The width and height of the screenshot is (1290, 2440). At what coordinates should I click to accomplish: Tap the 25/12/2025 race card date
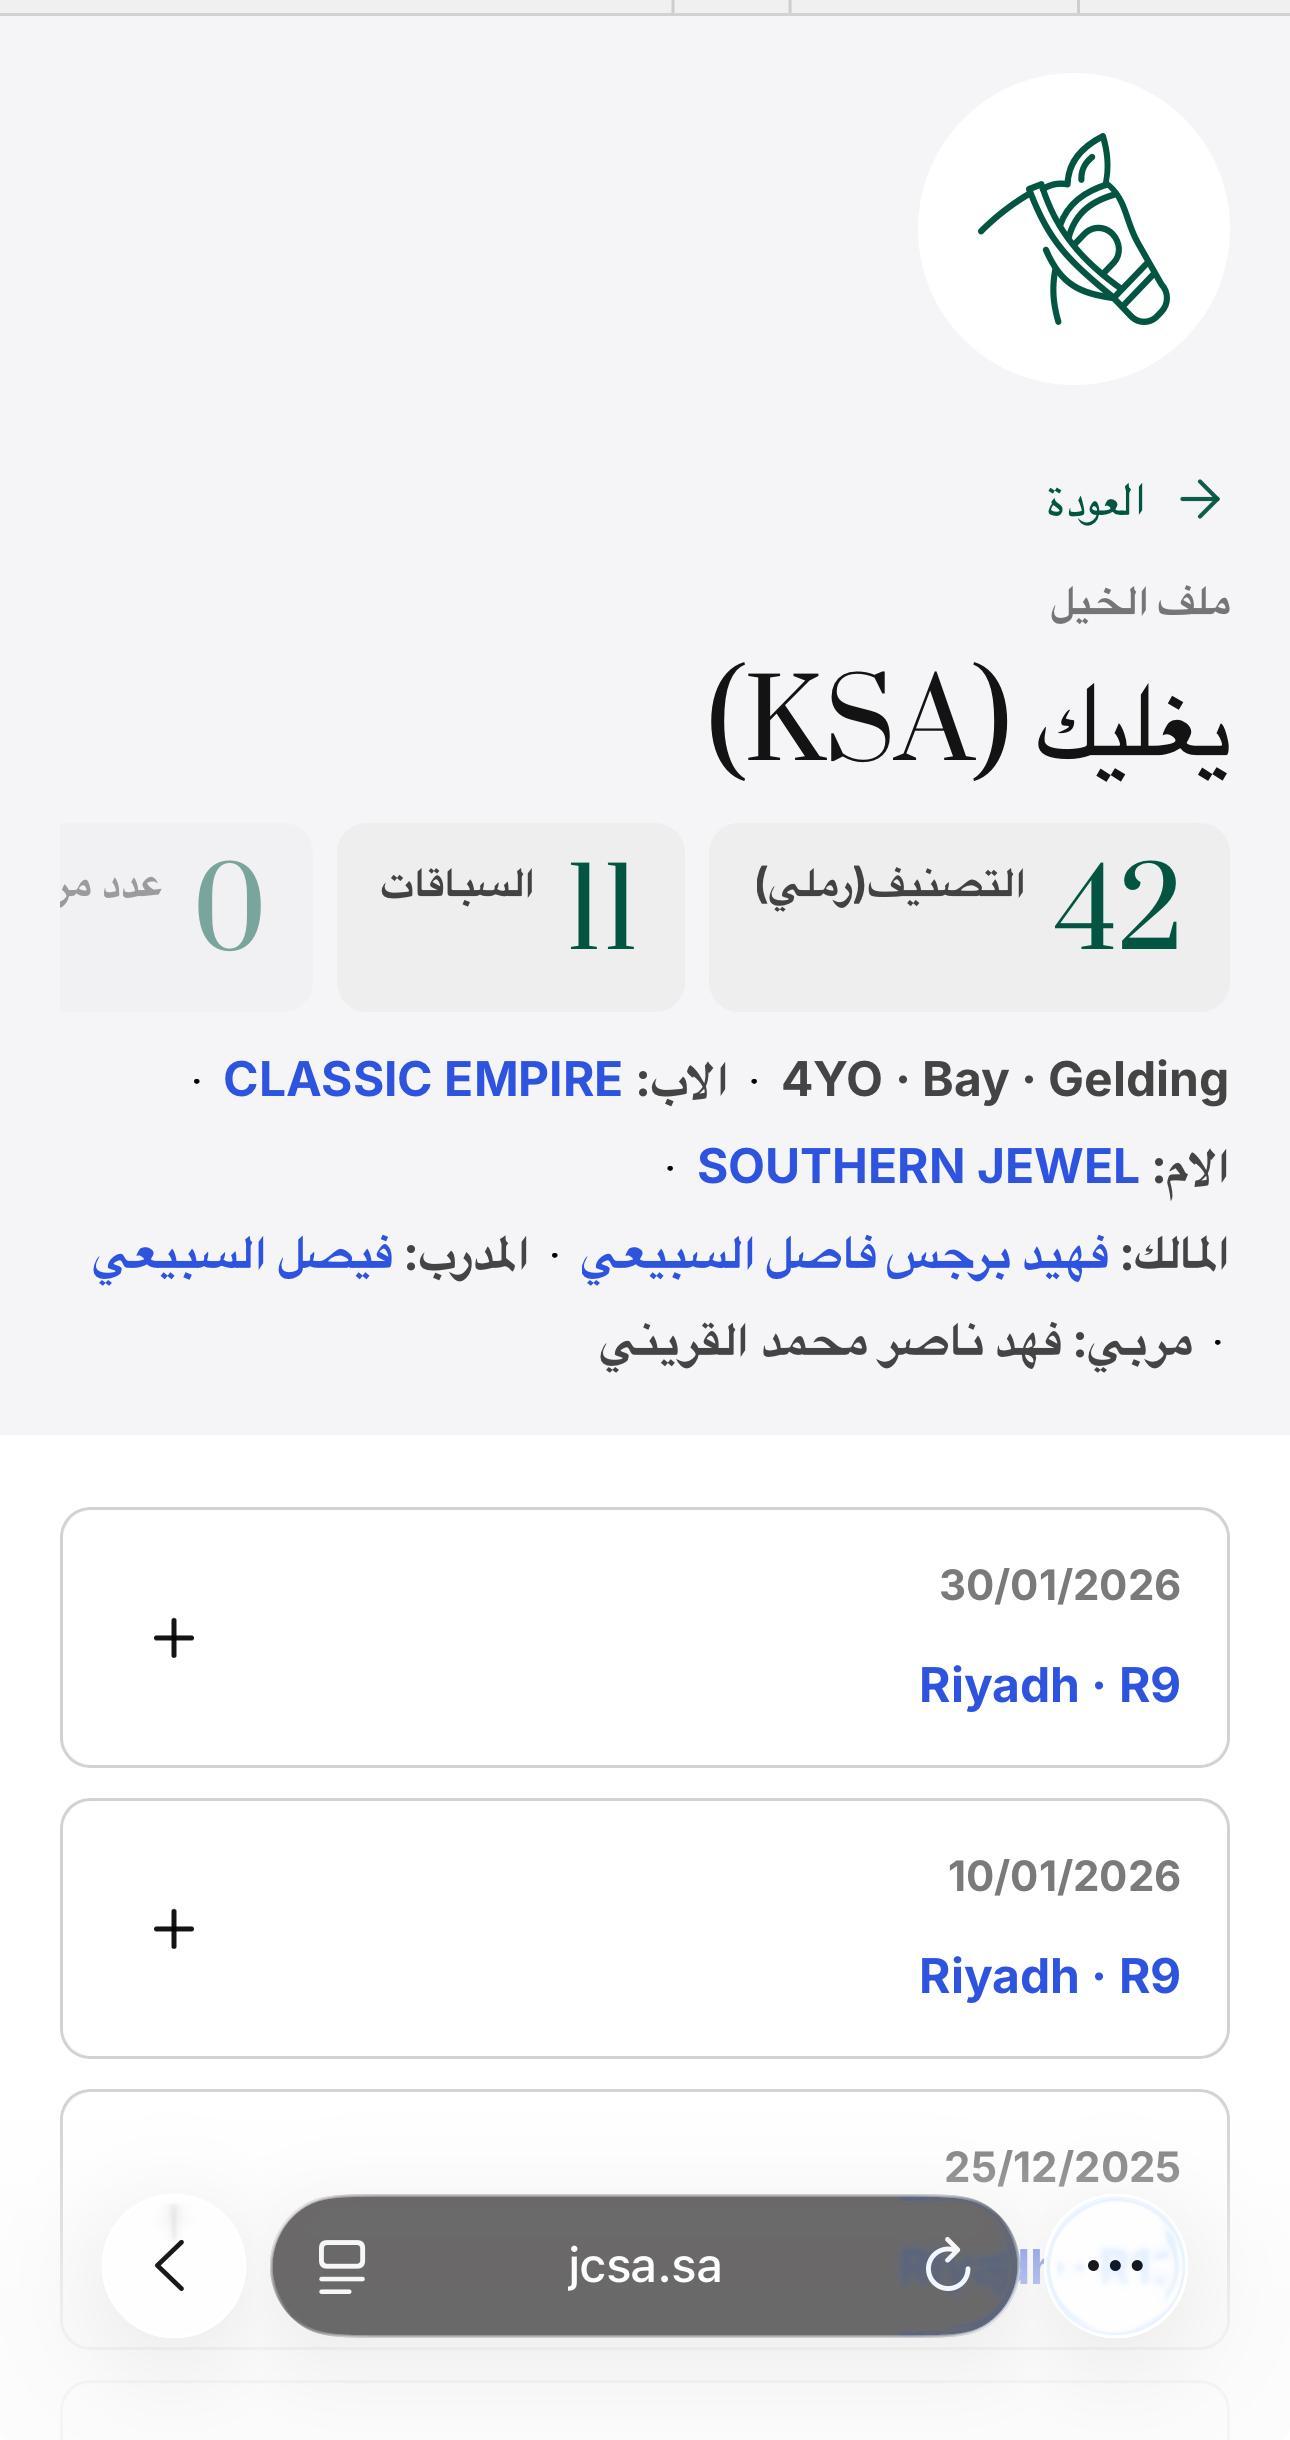pyautogui.click(x=1062, y=2168)
